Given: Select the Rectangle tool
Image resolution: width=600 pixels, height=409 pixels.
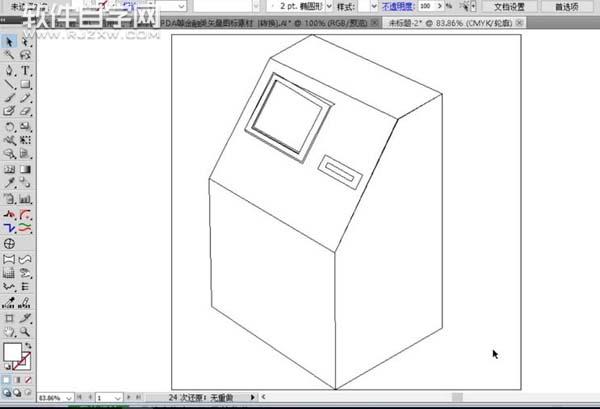Looking at the screenshot, I should 25,84.
